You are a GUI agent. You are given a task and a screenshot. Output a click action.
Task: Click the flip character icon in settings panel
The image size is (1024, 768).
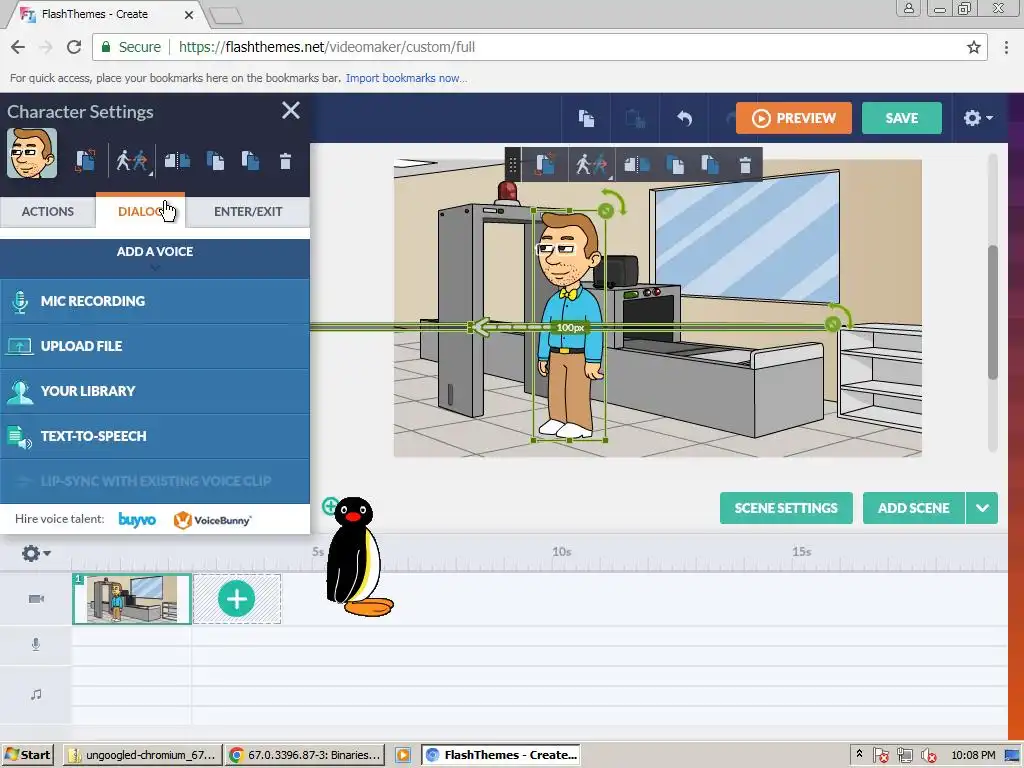coord(177,161)
